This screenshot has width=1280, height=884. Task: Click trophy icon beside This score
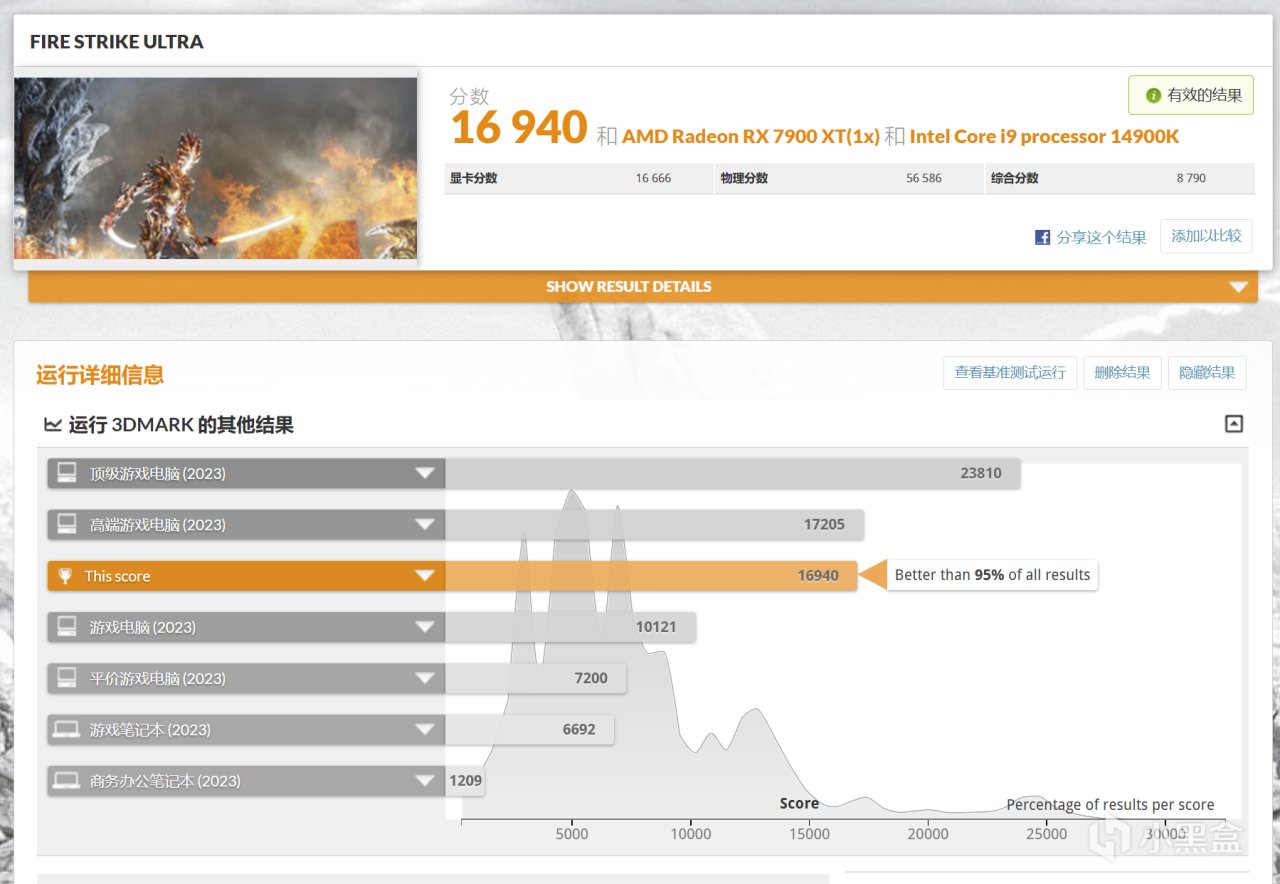(66, 576)
